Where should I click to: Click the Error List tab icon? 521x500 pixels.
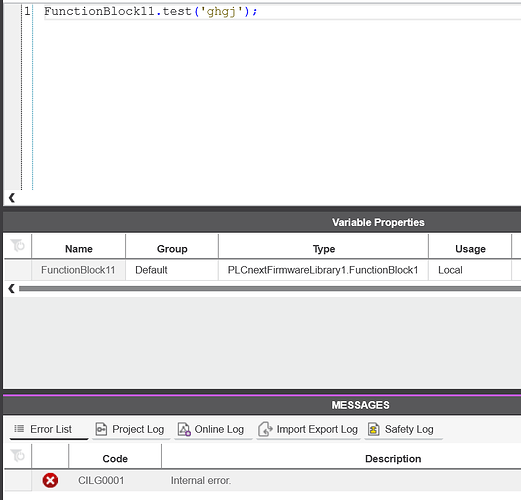point(19,429)
